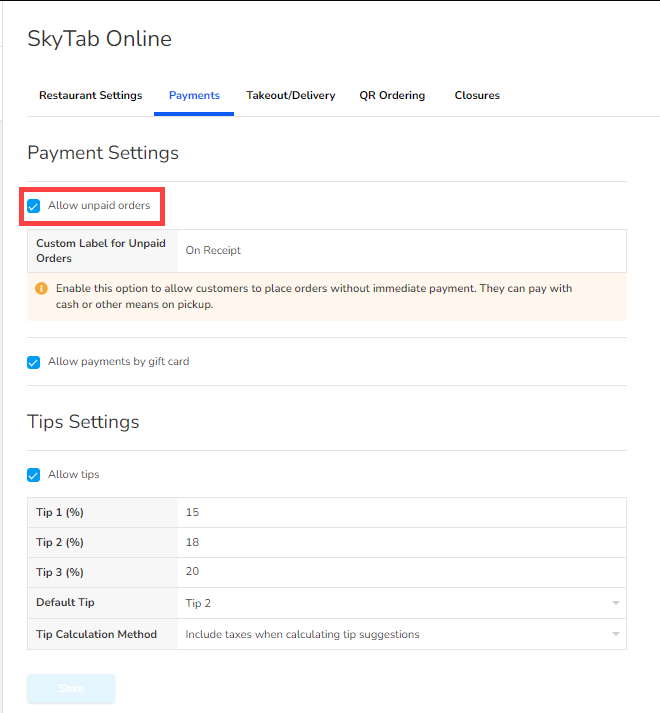Click into the Tip 2 (%) value field
The height and width of the screenshot is (713, 660).
pyautogui.click(x=400, y=542)
